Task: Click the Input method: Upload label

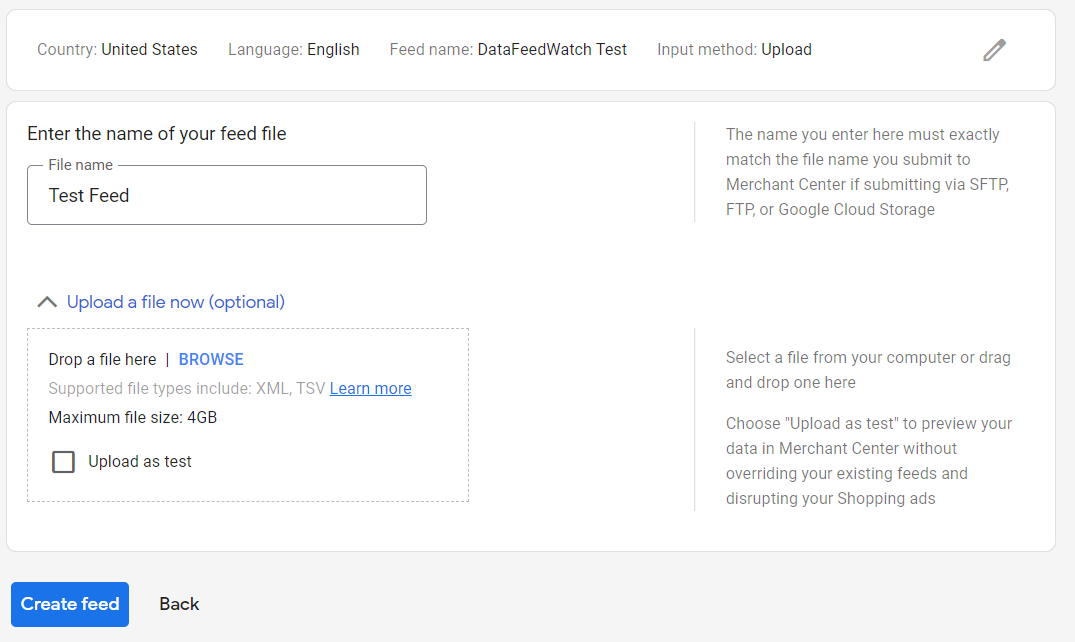Action: point(734,49)
